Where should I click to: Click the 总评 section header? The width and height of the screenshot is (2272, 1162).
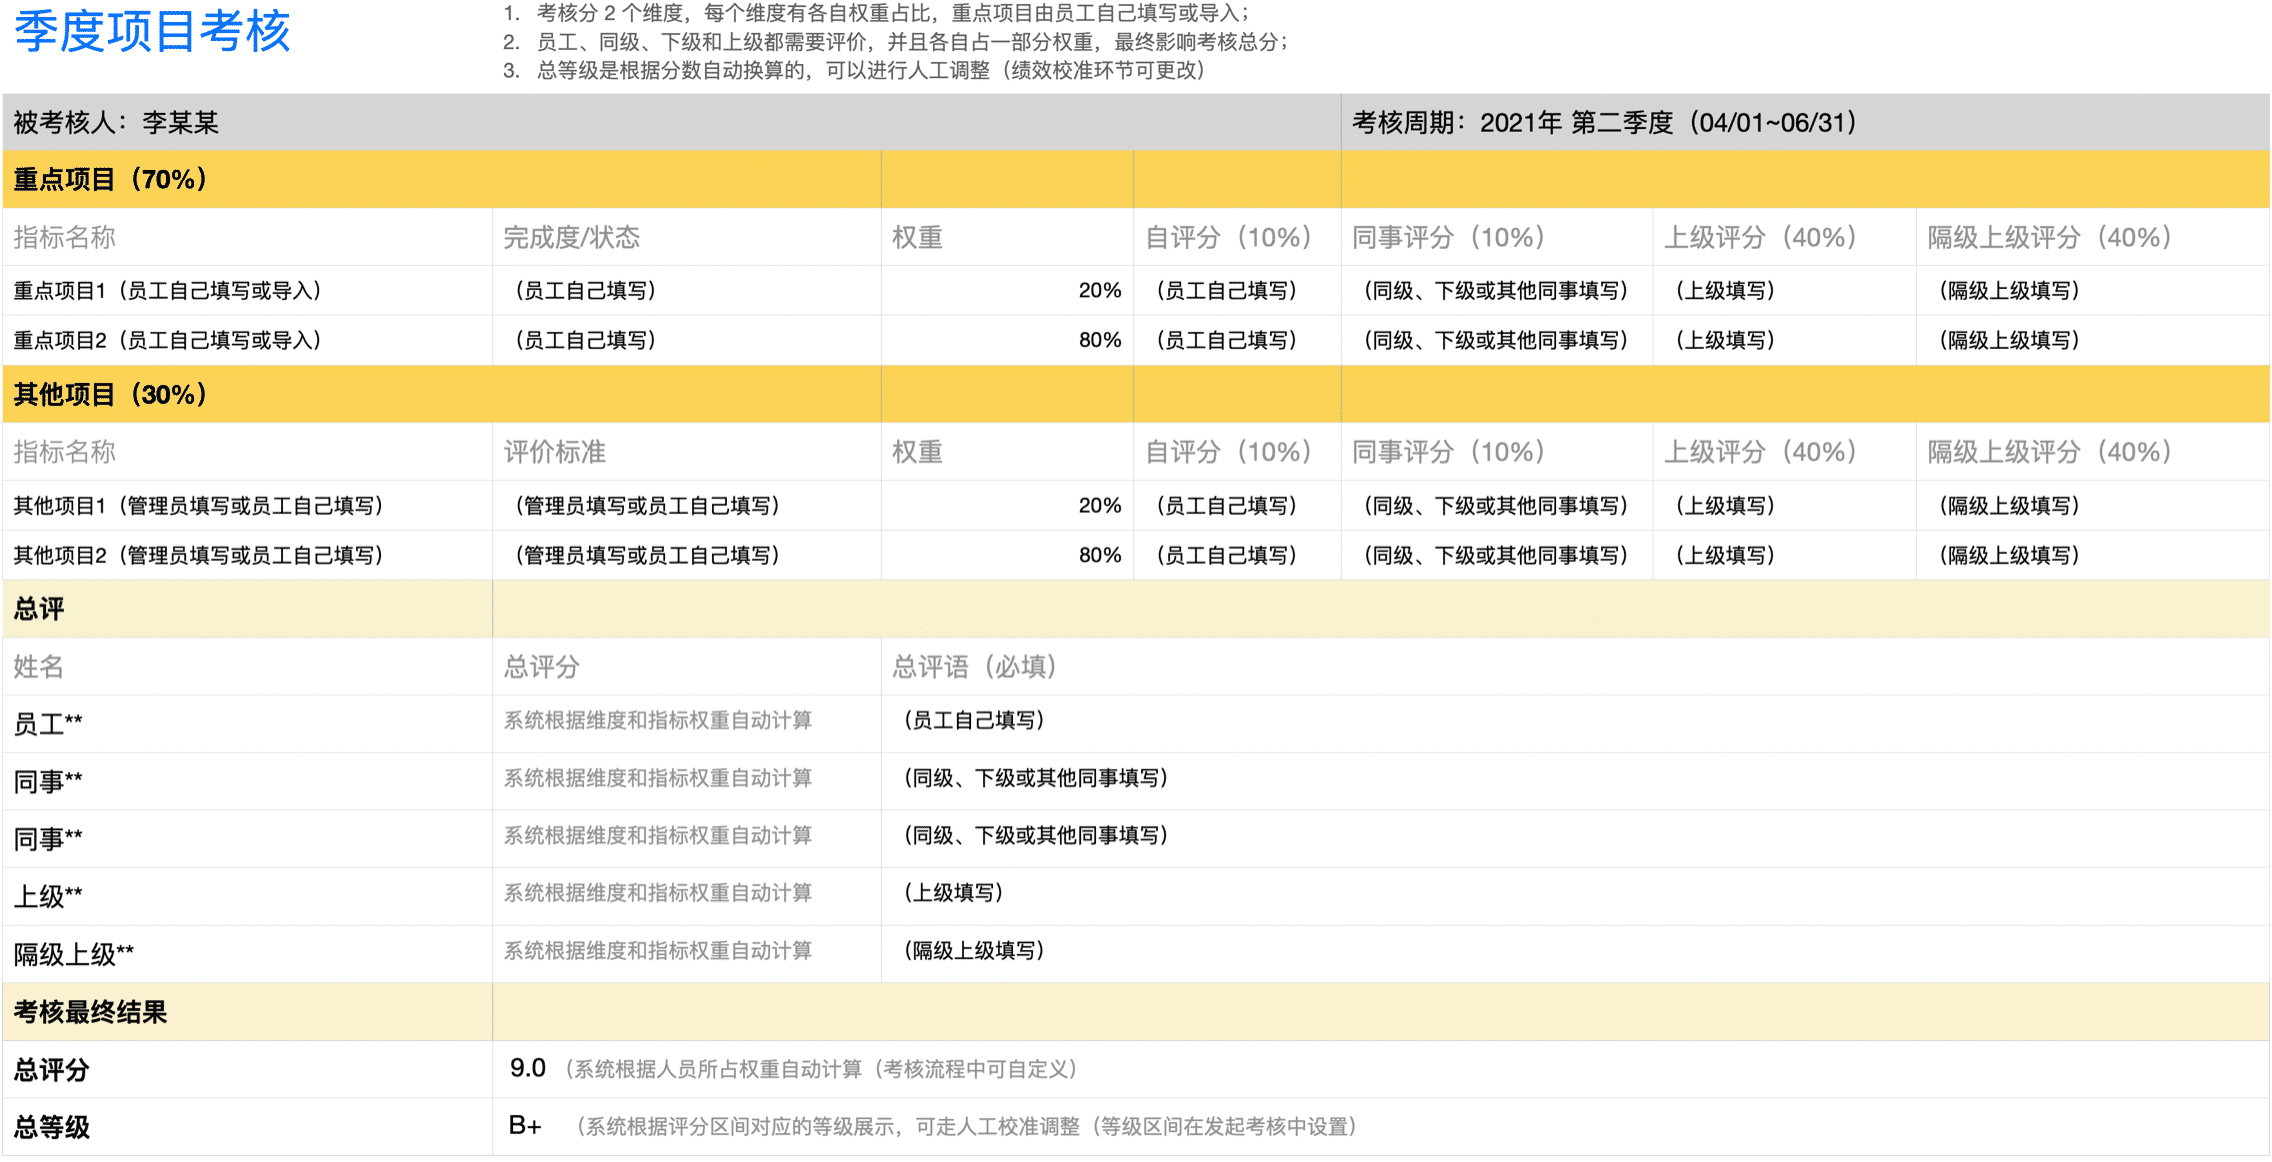tap(248, 609)
